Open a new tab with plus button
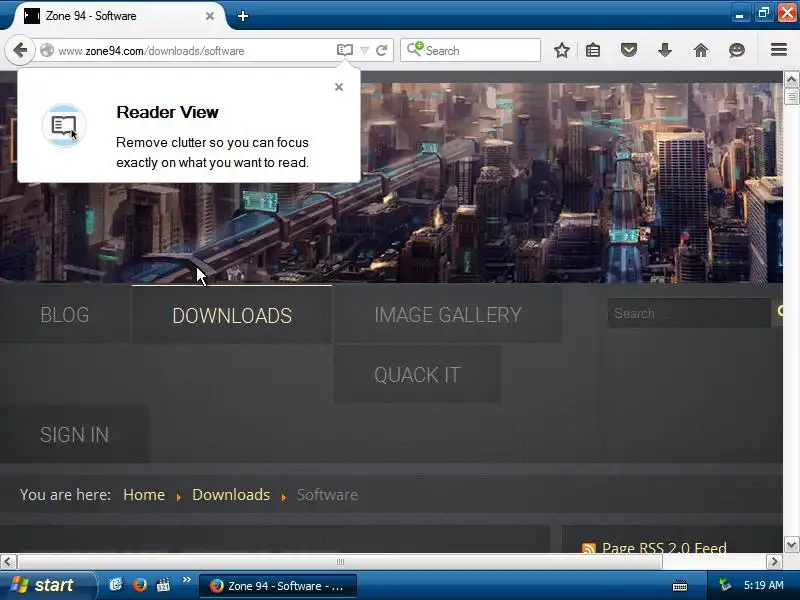Screen dimensions: 800x600 pos(243,16)
